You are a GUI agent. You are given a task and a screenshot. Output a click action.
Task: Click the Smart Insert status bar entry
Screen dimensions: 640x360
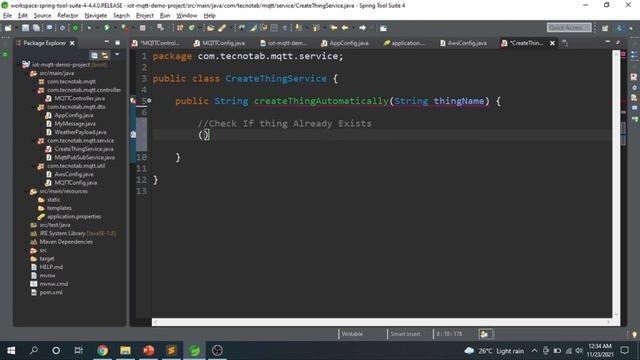tap(405, 334)
